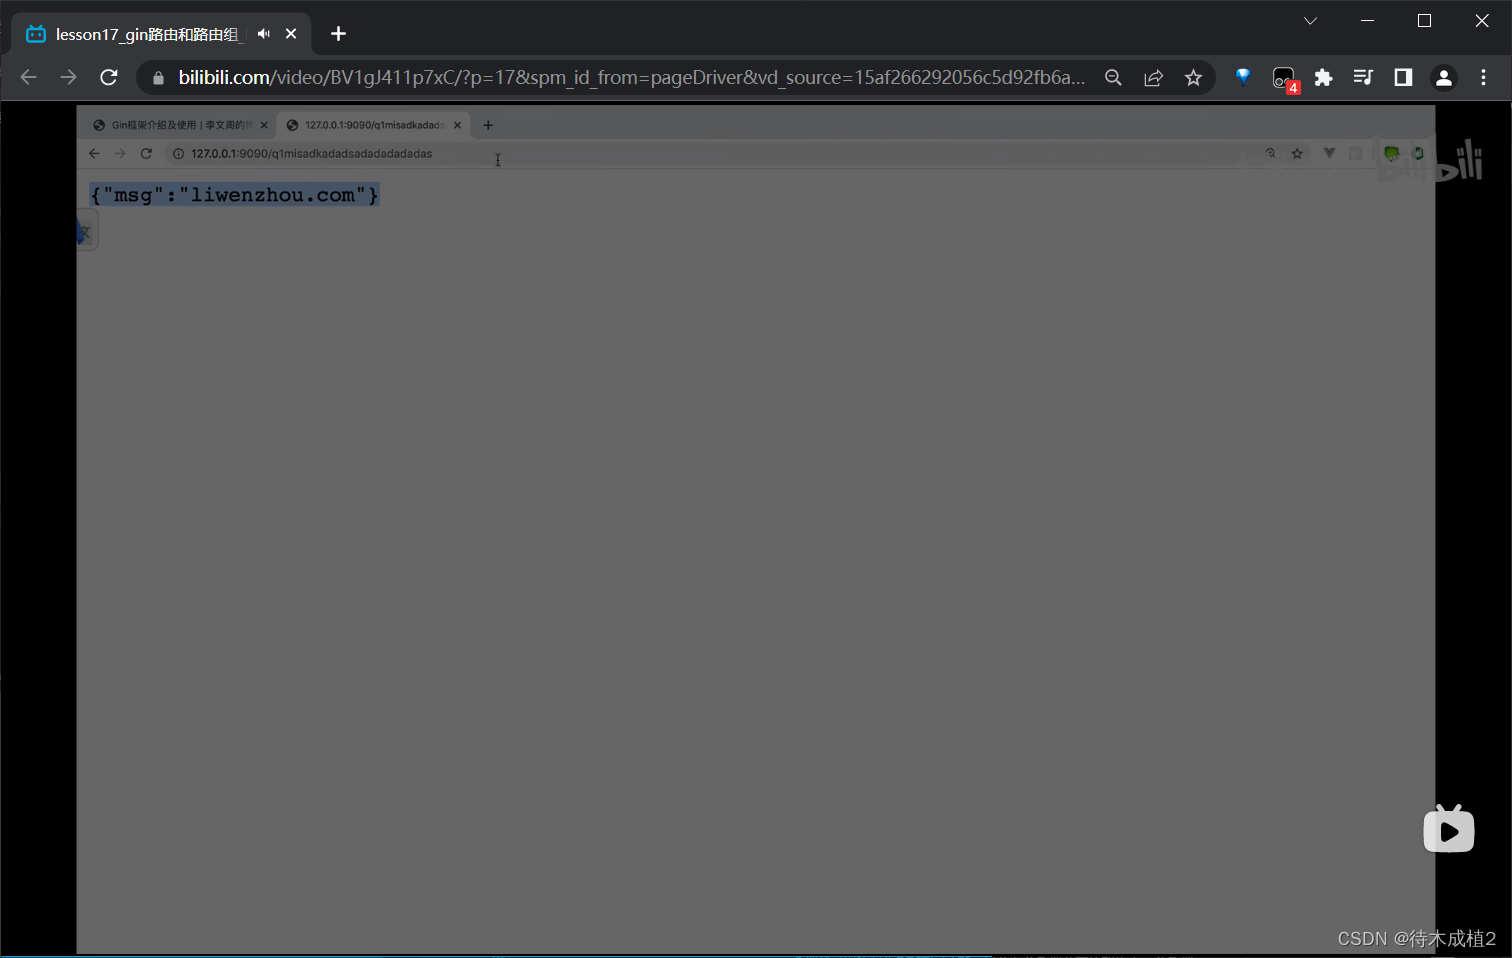The height and width of the screenshot is (958, 1512).
Task: Mute the tab via speaker icon
Action: click(263, 34)
